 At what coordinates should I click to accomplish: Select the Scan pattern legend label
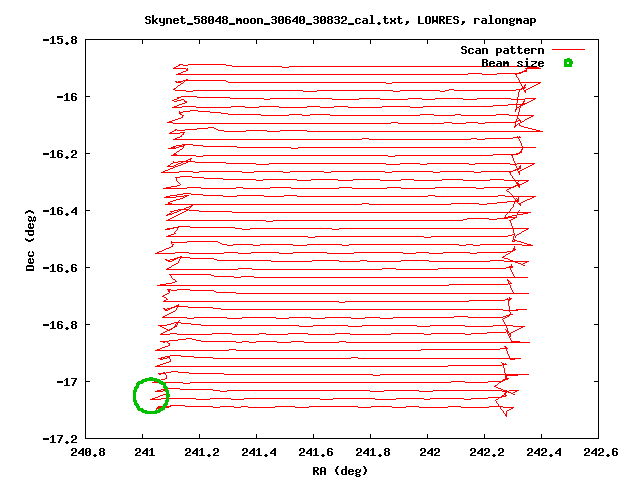click(x=502, y=50)
